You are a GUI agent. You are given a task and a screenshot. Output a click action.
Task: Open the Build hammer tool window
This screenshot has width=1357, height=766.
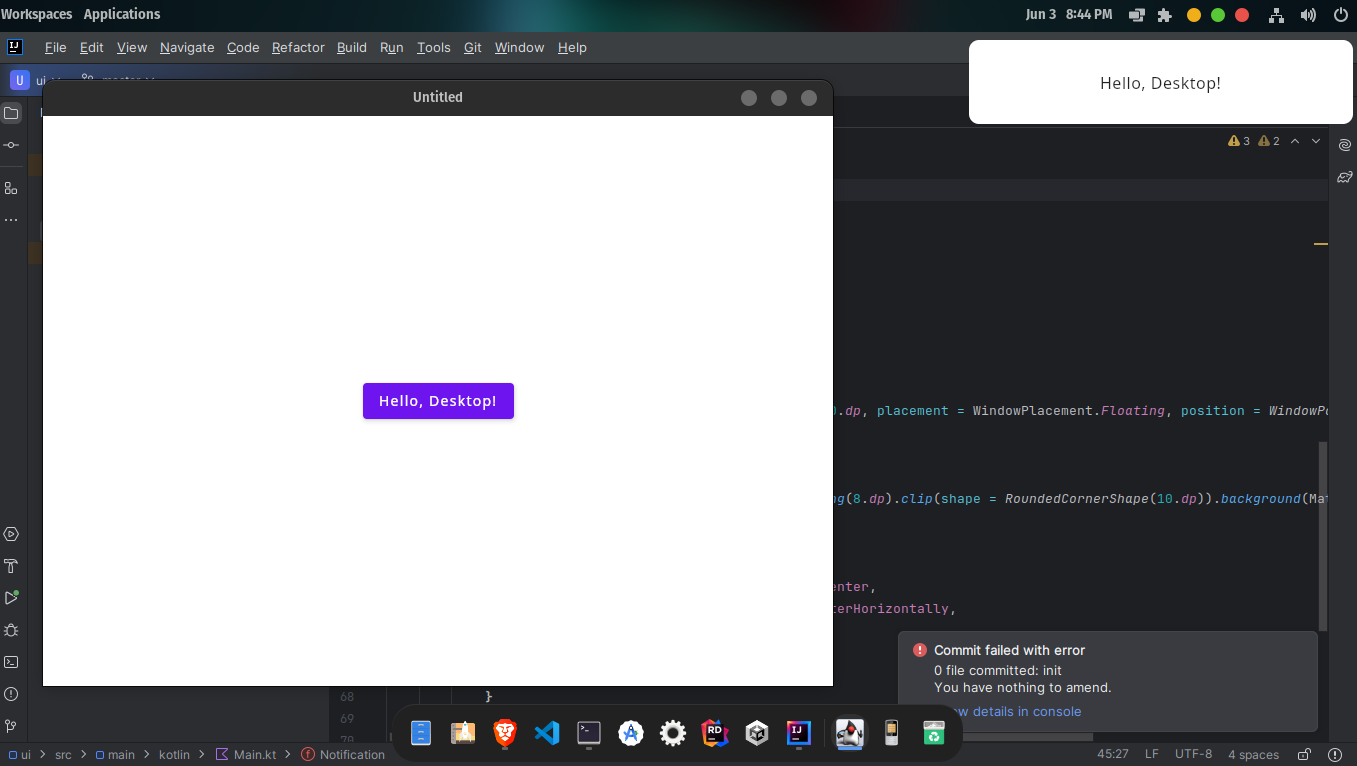[11, 566]
